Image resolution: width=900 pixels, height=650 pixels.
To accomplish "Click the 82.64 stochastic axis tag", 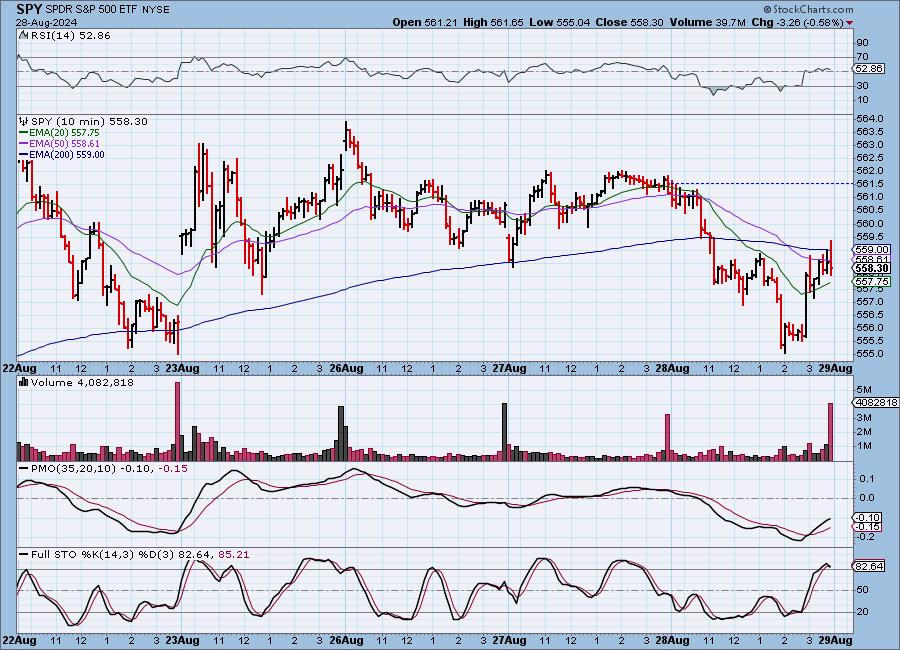I will tap(868, 566).
